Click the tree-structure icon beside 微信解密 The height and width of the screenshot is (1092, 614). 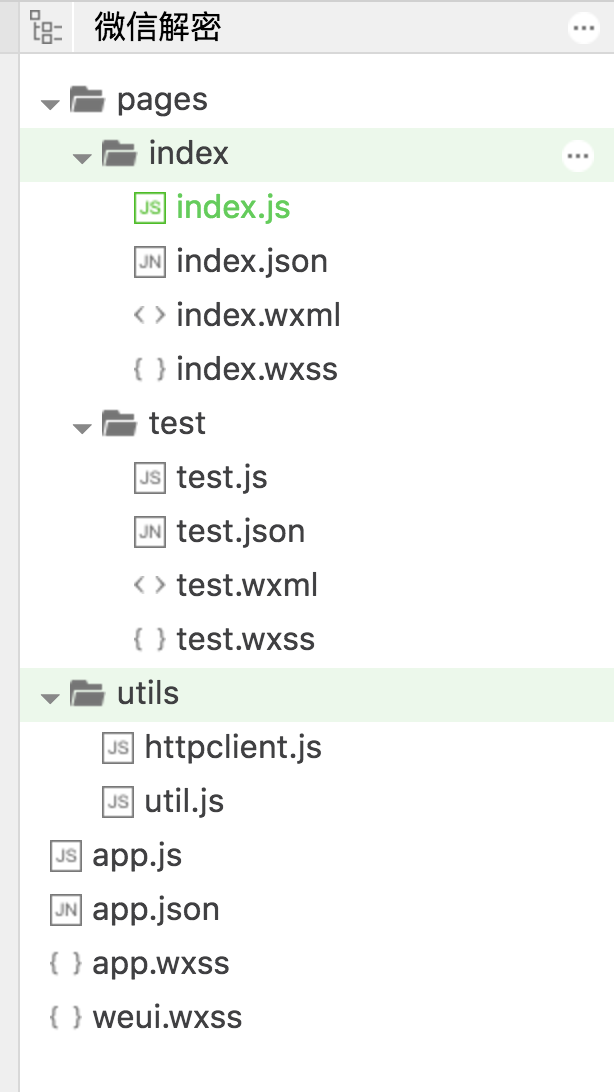tap(46, 28)
